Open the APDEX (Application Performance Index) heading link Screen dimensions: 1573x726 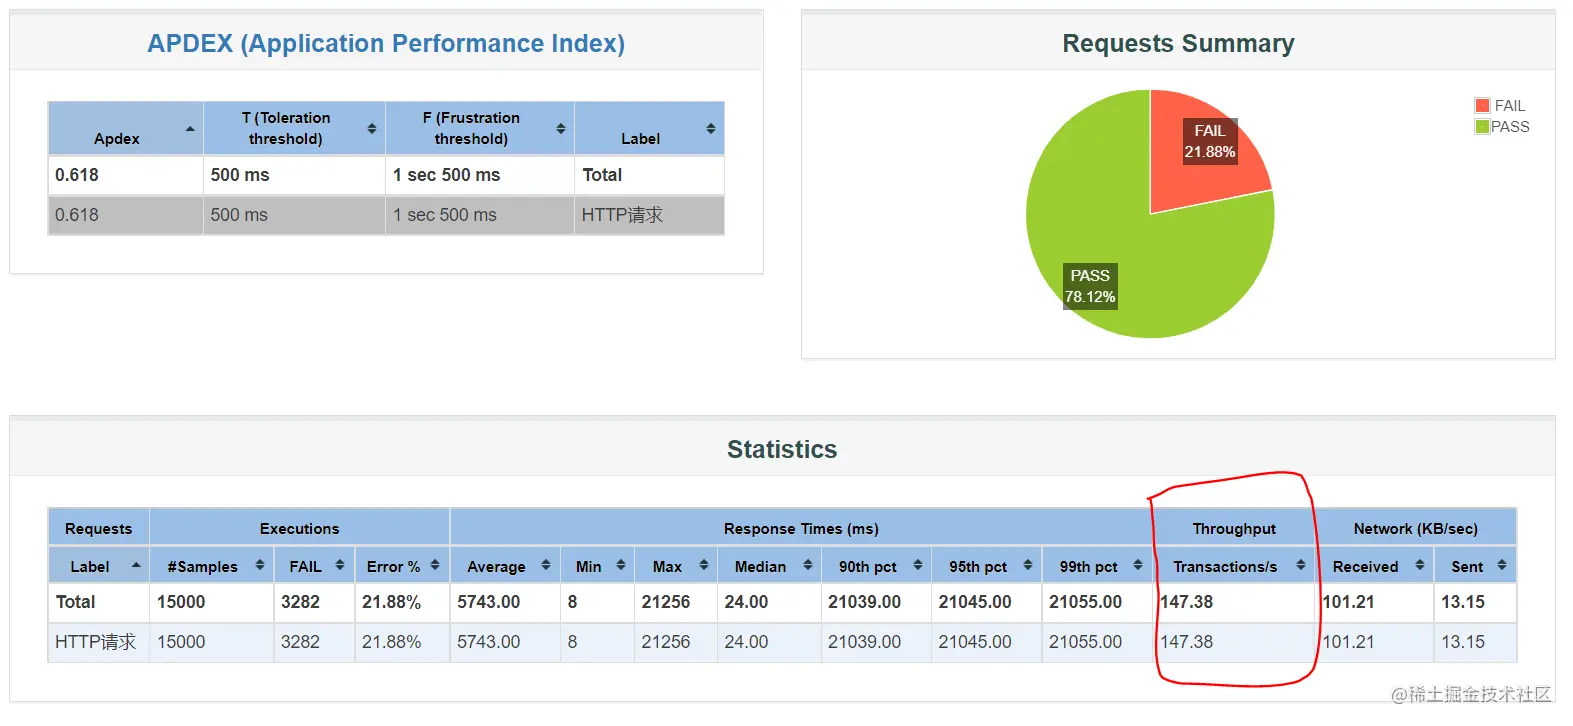coord(386,43)
